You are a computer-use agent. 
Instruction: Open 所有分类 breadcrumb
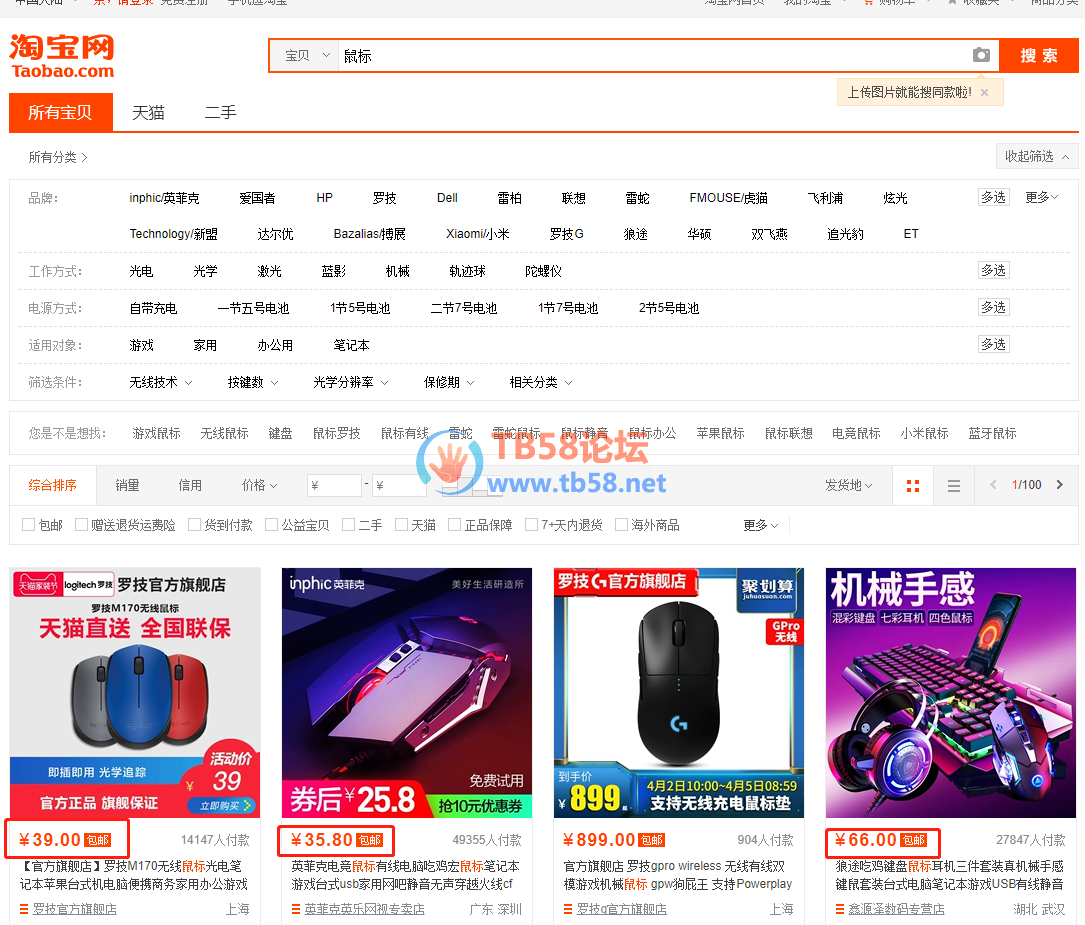57,157
